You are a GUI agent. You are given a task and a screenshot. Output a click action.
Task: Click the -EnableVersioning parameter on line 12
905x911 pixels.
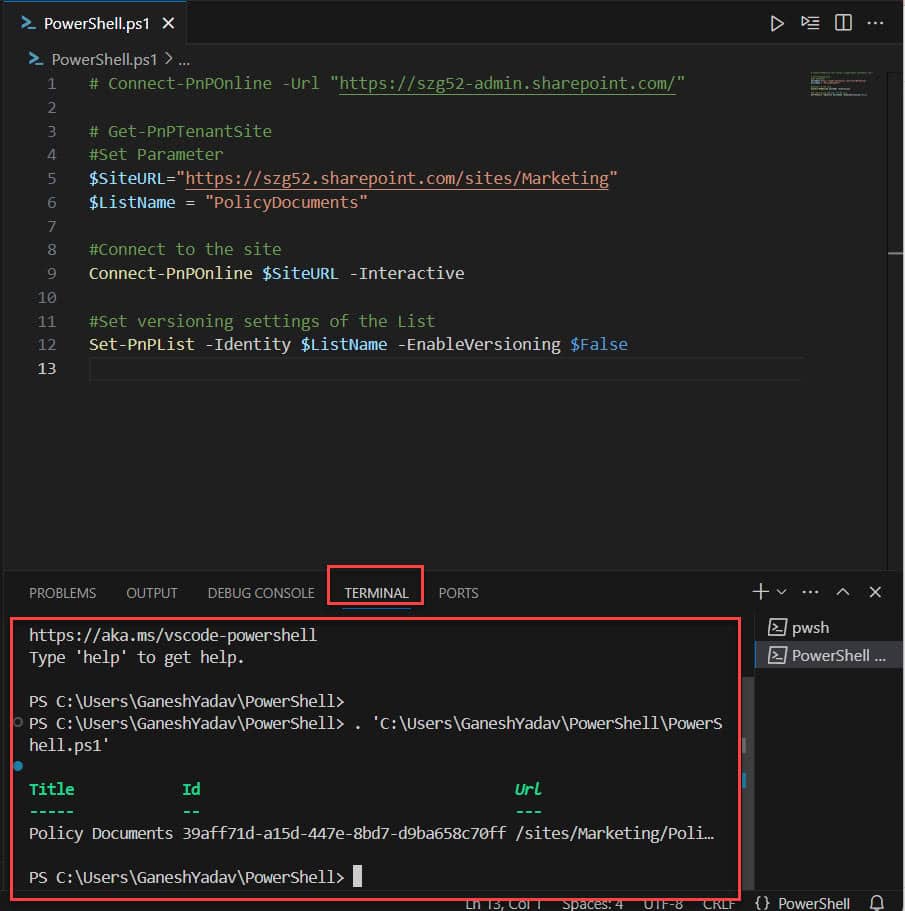click(x=479, y=344)
